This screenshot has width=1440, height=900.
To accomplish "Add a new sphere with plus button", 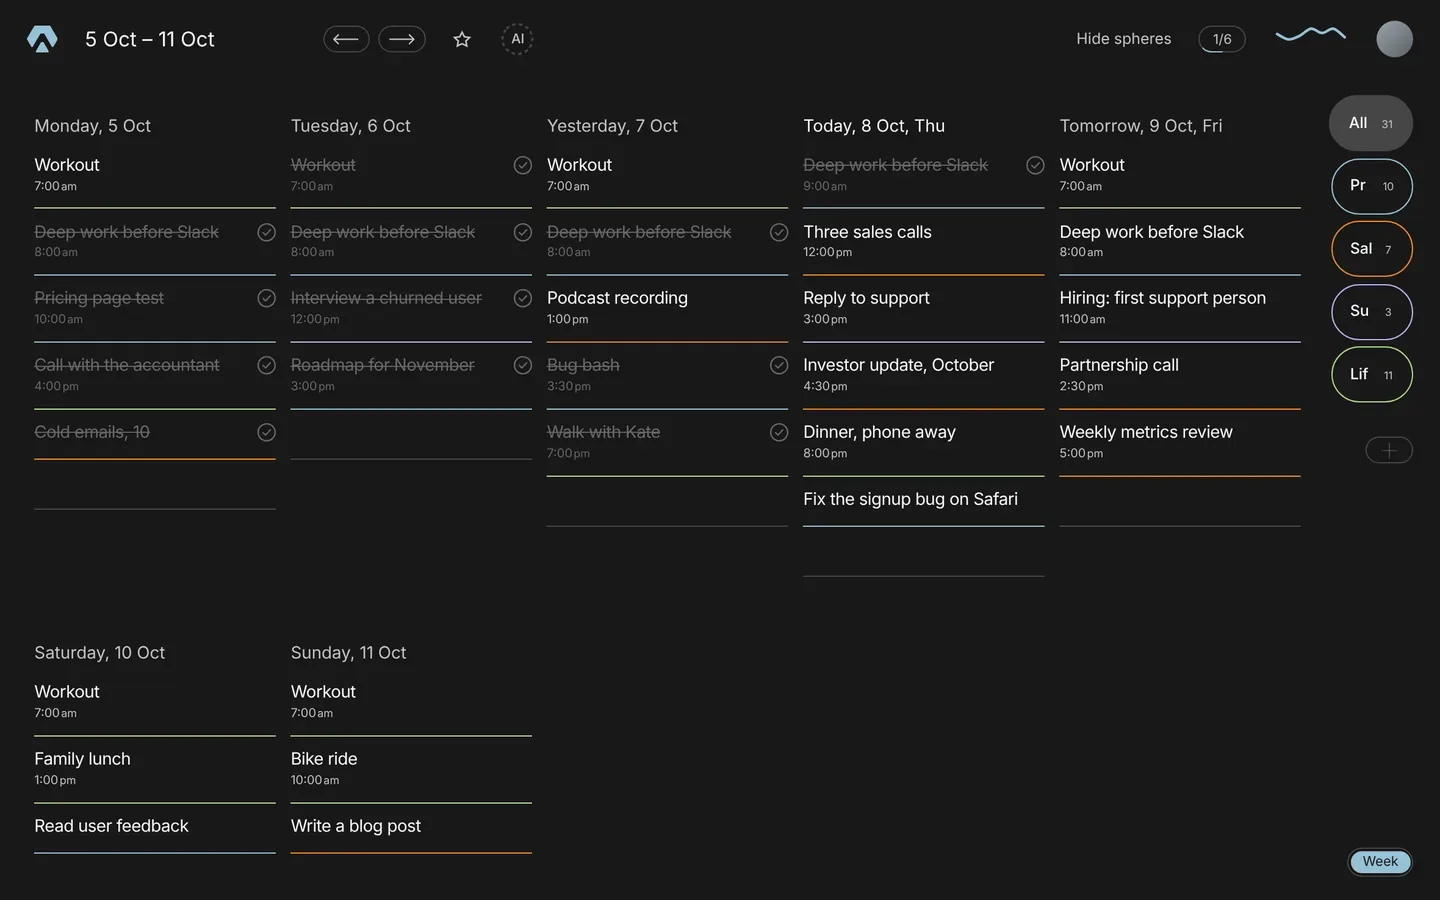I will coord(1389,450).
